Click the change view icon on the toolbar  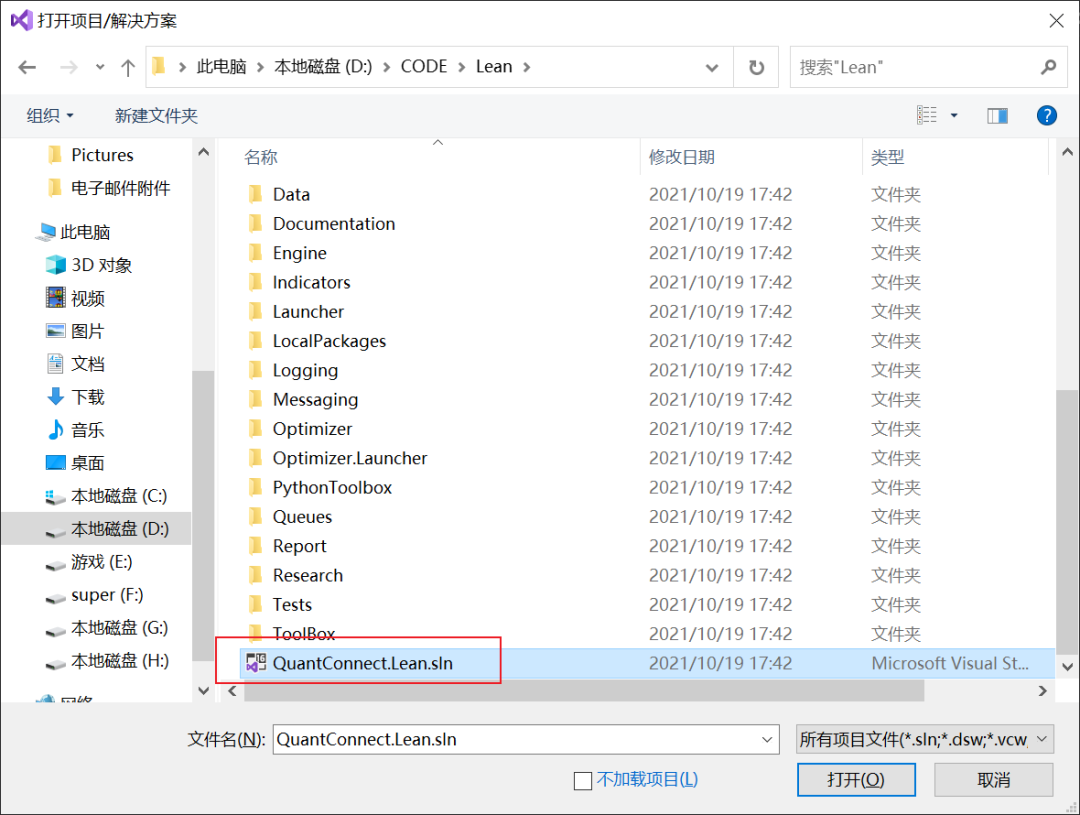click(x=927, y=115)
